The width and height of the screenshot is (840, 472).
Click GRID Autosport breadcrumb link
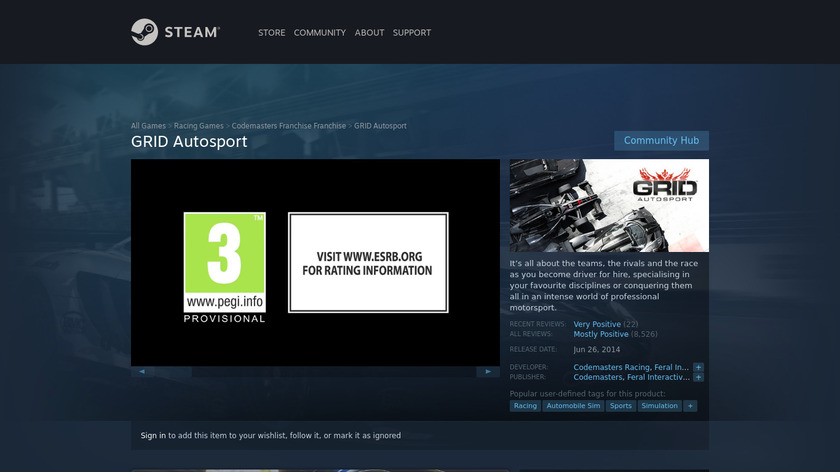coord(380,126)
